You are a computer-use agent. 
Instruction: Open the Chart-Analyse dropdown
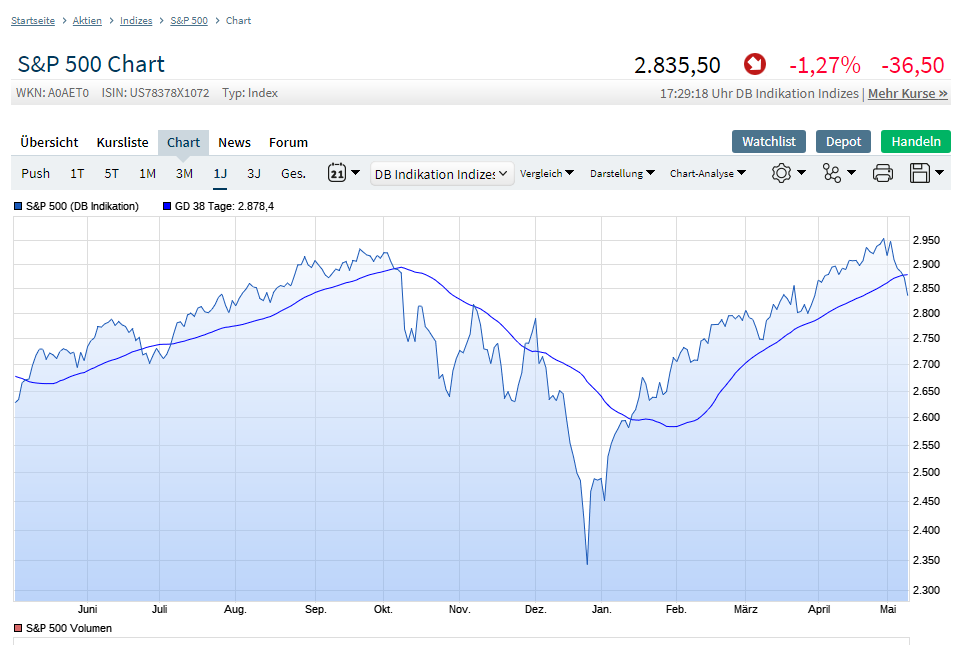pos(707,174)
